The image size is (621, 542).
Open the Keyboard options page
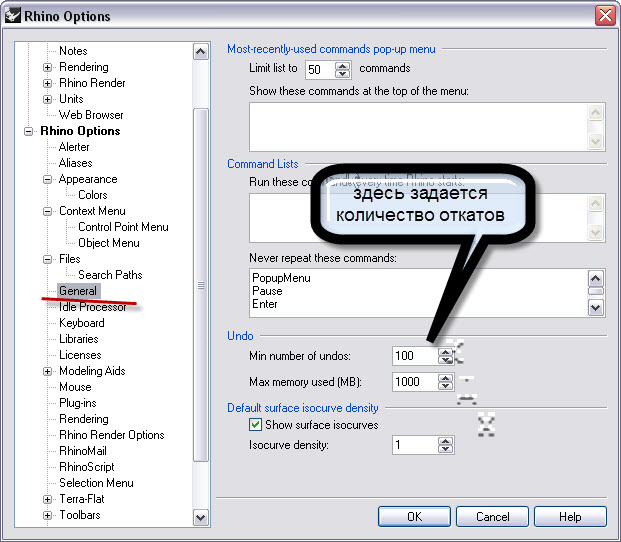click(x=82, y=323)
